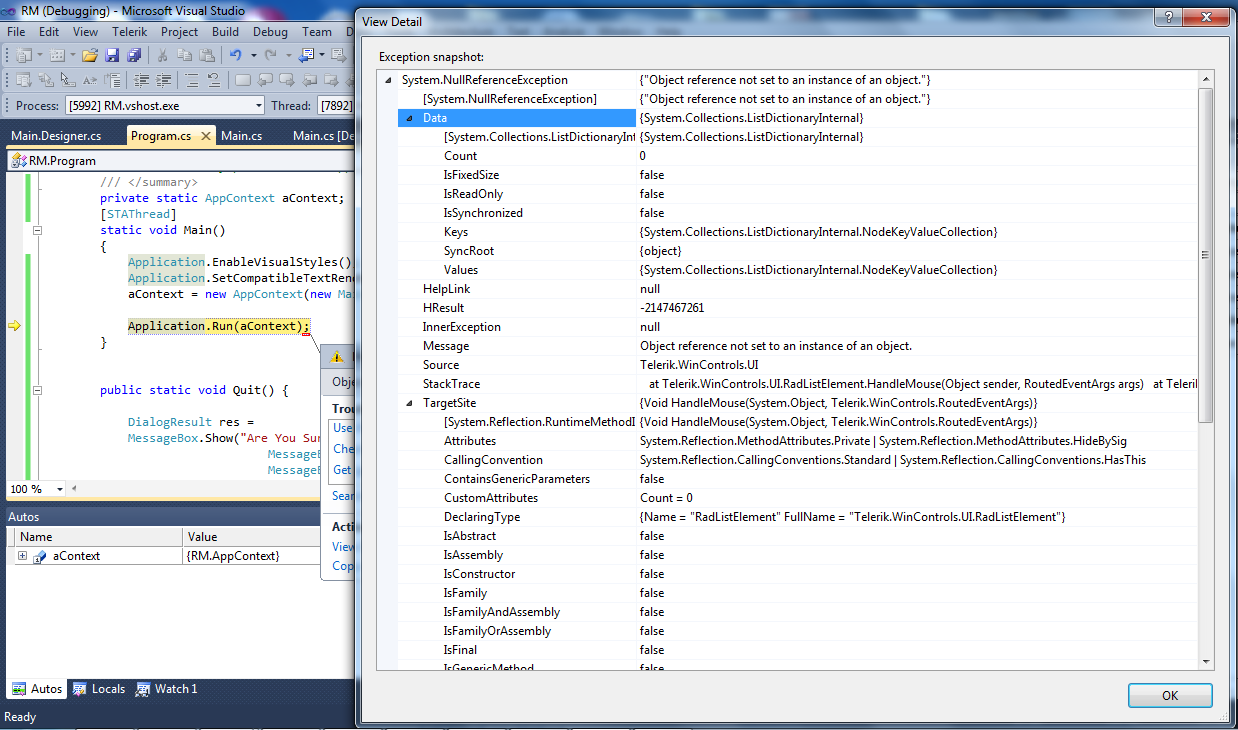Select the StackTrace row in exception snapshot
The width and height of the screenshot is (1238, 730).
click(x=451, y=384)
